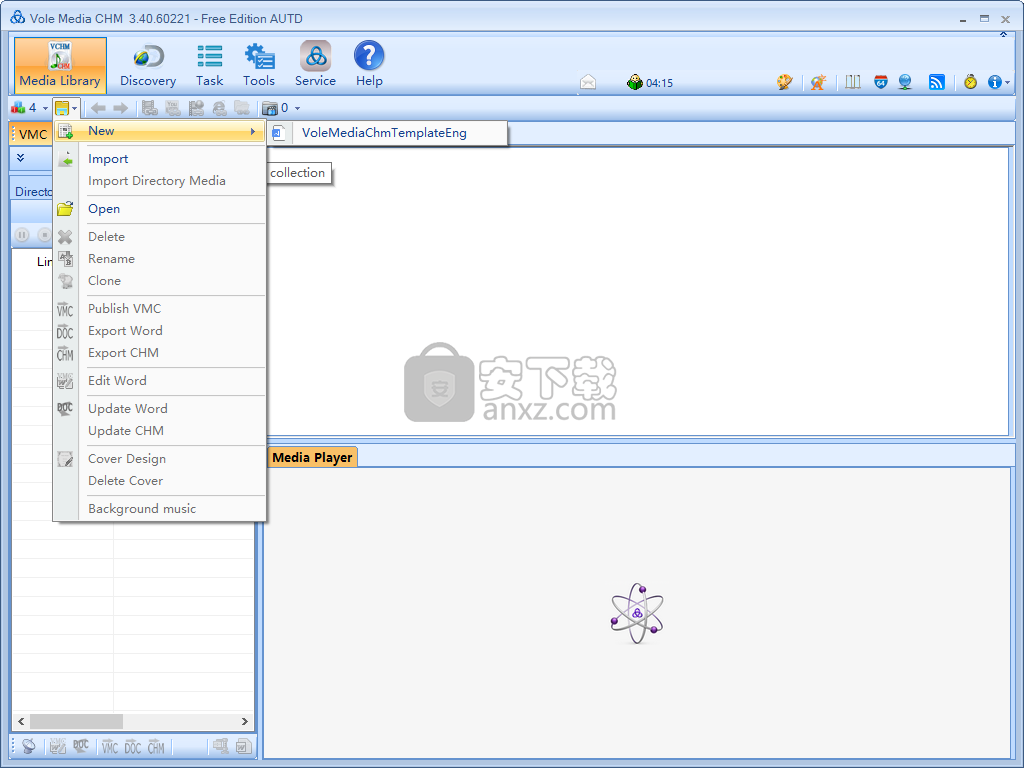Open the color palette theme icon

coord(784,82)
